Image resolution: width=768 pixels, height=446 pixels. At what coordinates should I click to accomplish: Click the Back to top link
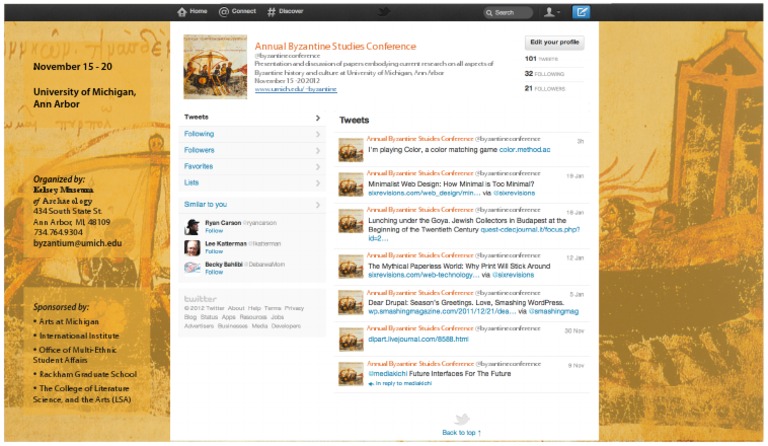[461, 433]
